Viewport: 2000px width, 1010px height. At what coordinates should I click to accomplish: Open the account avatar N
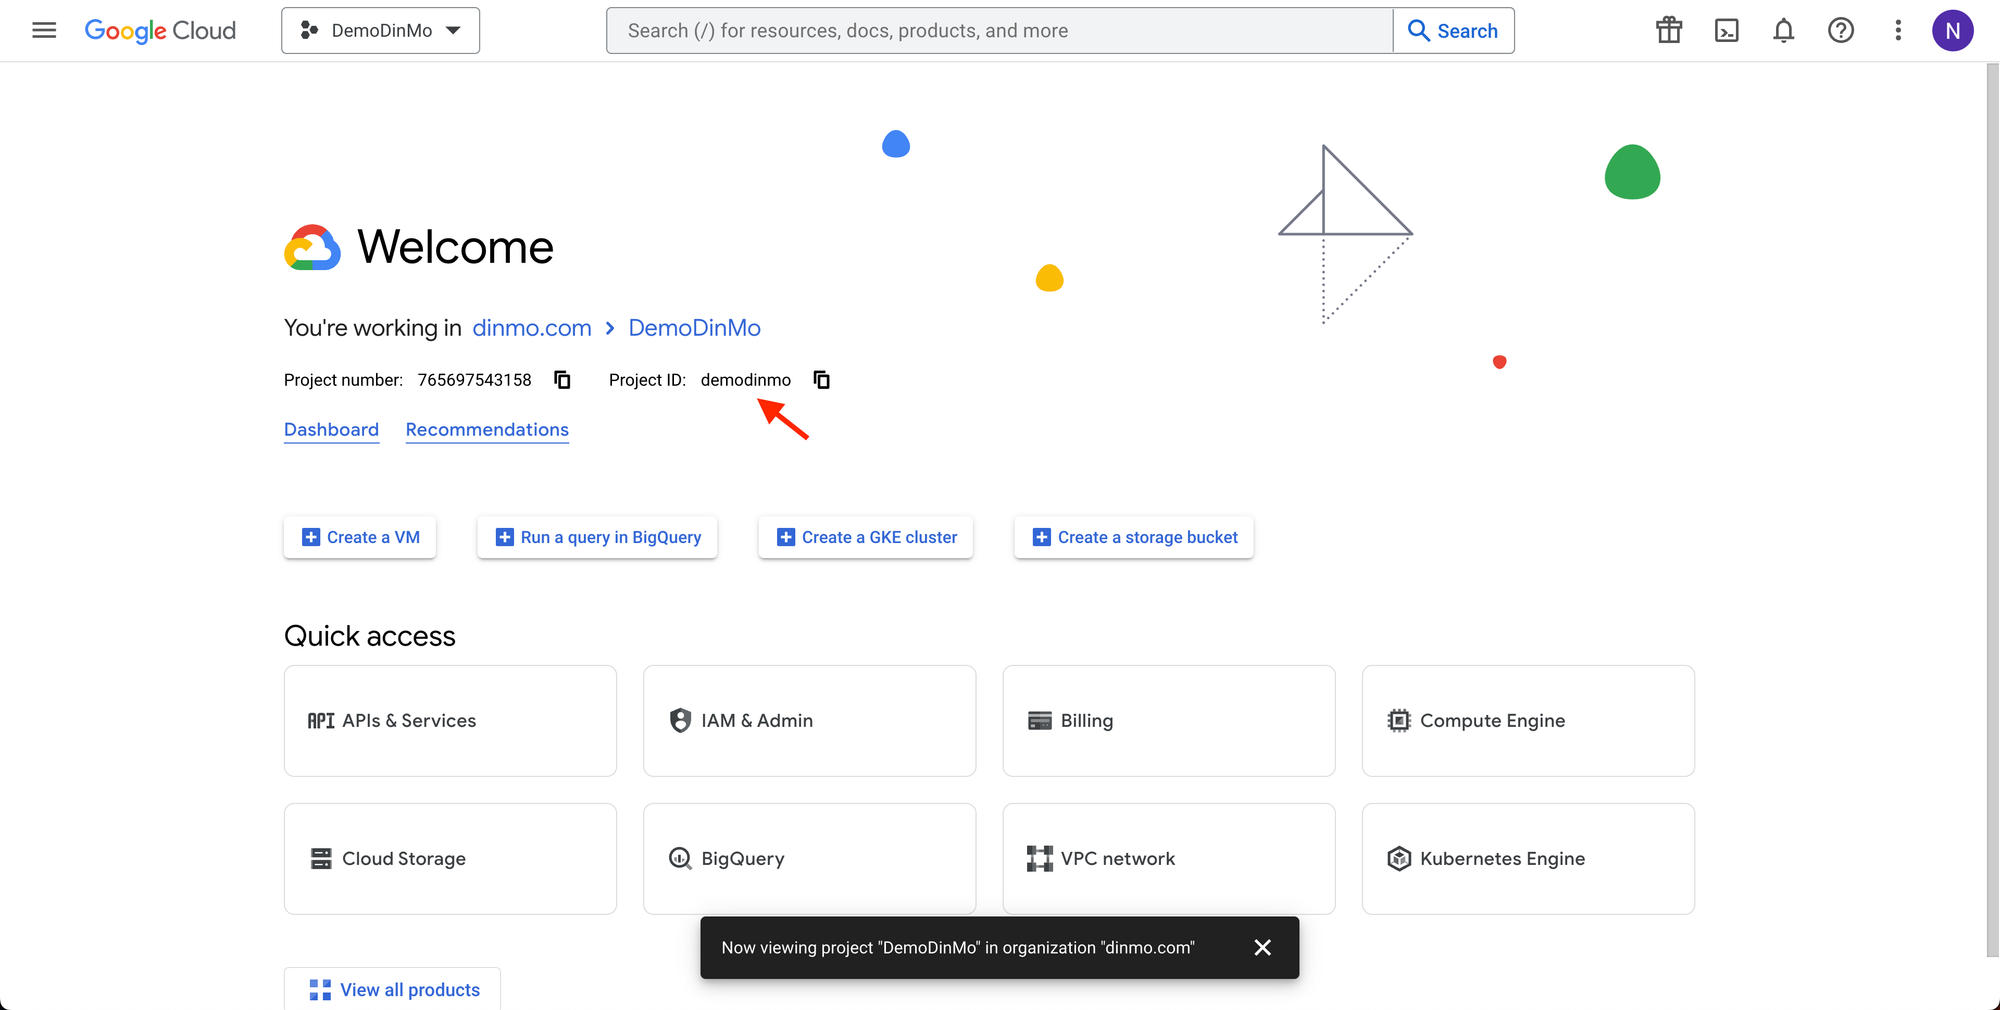click(x=1952, y=30)
